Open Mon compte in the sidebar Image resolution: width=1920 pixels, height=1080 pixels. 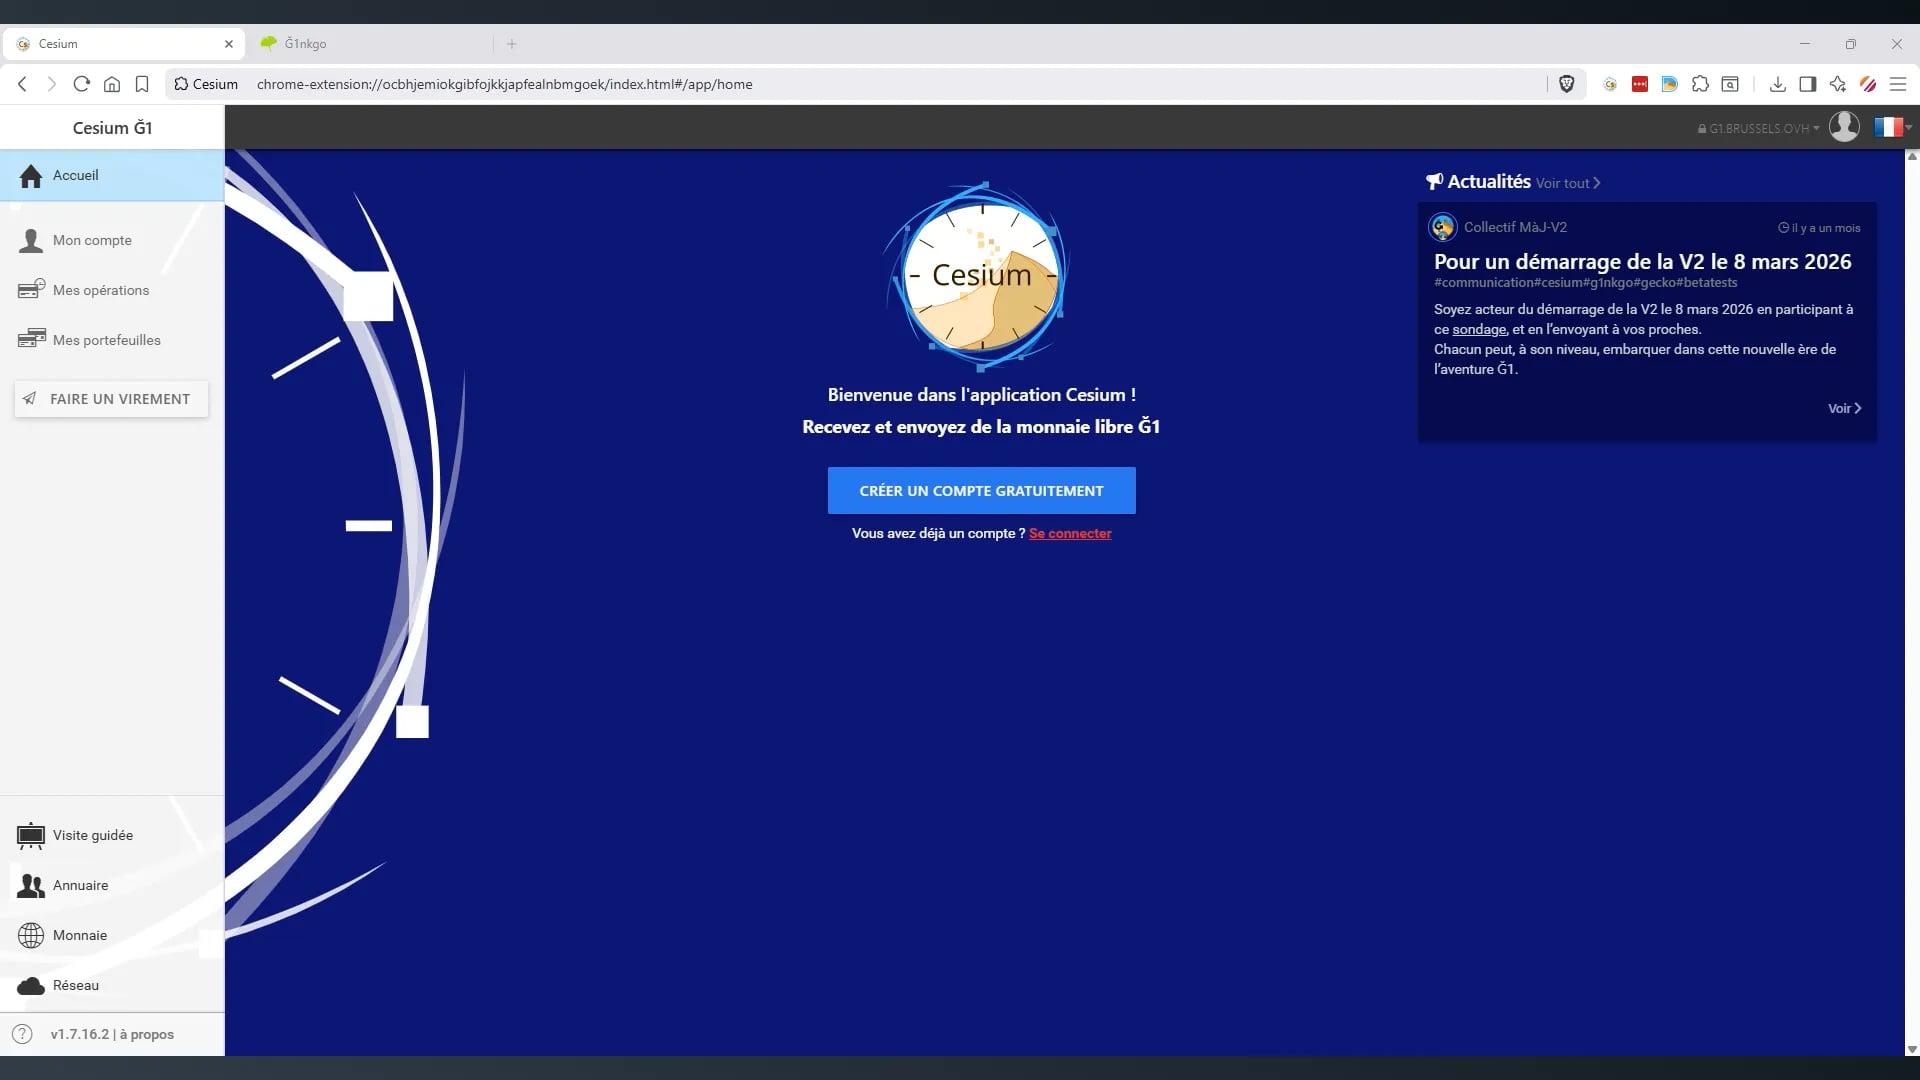91,240
